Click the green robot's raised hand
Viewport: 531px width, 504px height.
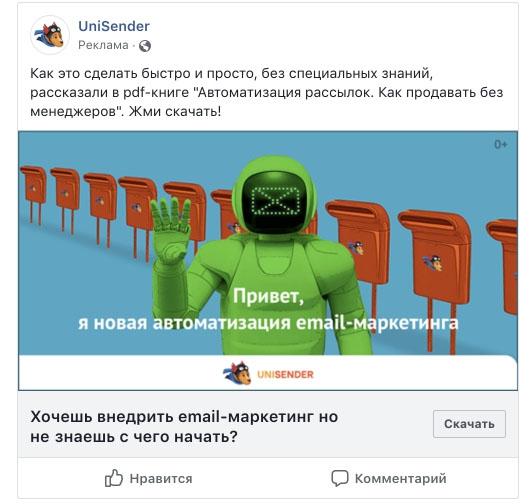(x=170, y=229)
